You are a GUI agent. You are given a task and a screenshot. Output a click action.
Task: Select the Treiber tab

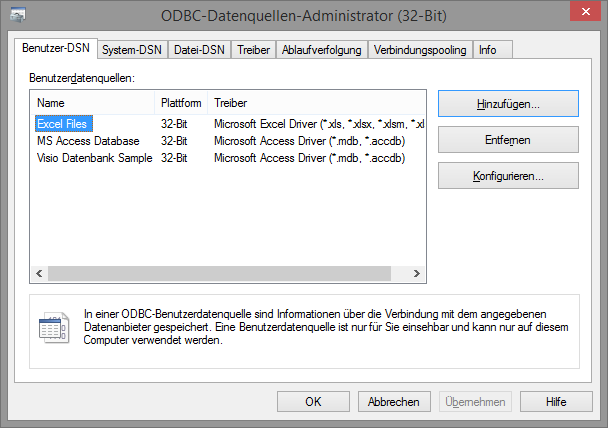tap(253, 50)
